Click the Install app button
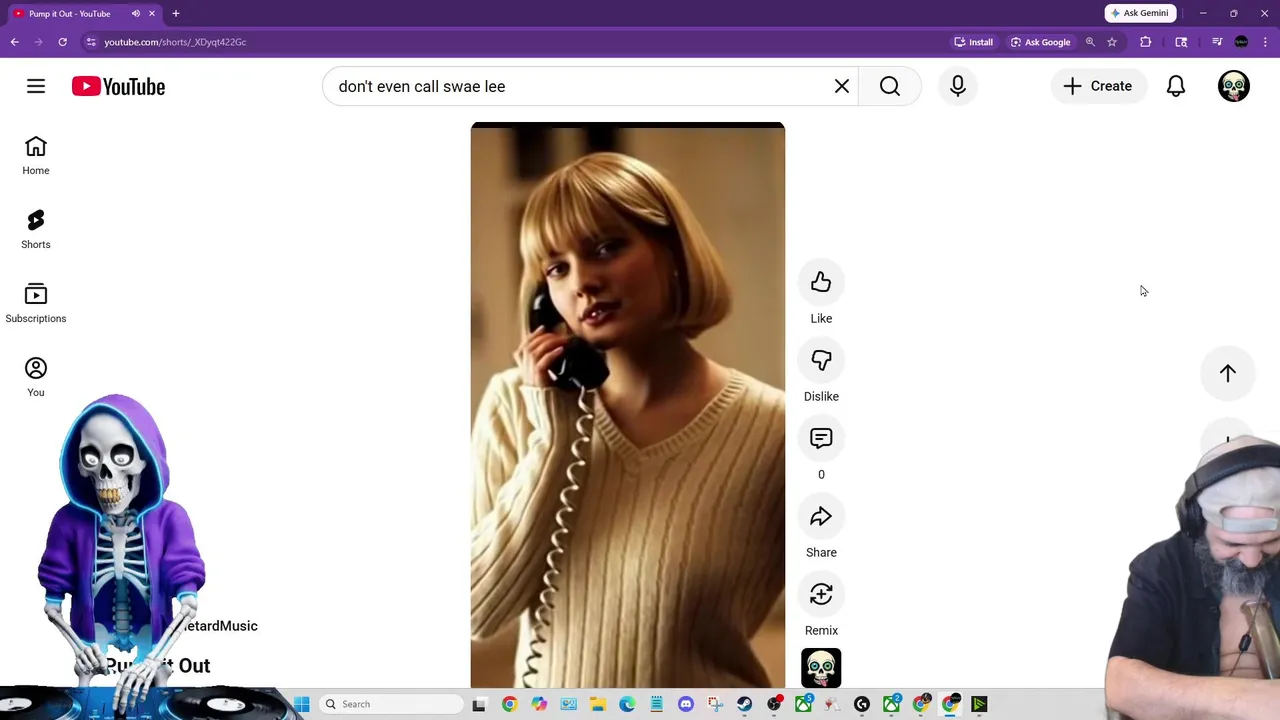The width and height of the screenshot is (1280, 720). (973, 42)
